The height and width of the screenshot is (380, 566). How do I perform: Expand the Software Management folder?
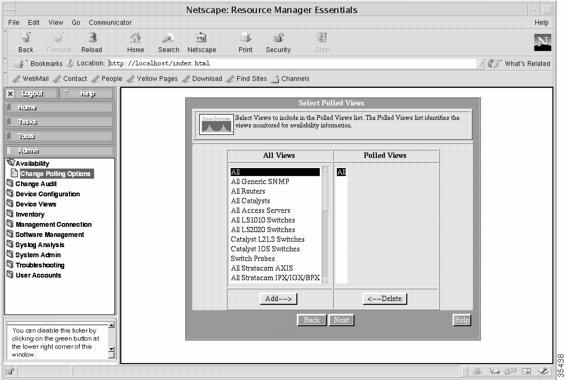45,235
